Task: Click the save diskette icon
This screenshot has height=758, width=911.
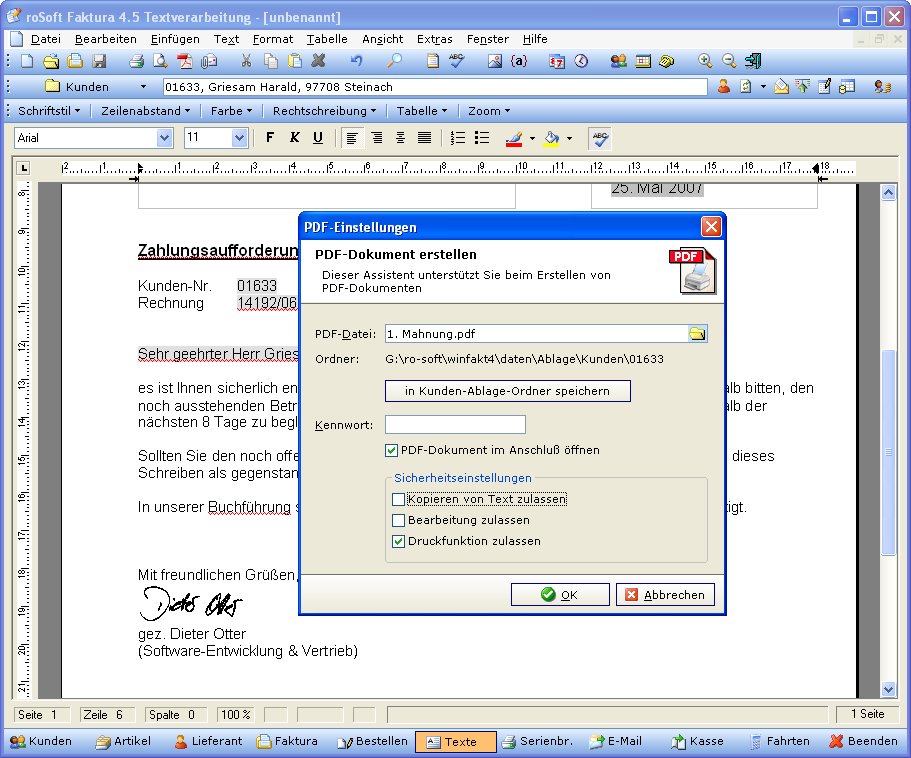Action: coord(99,62)
